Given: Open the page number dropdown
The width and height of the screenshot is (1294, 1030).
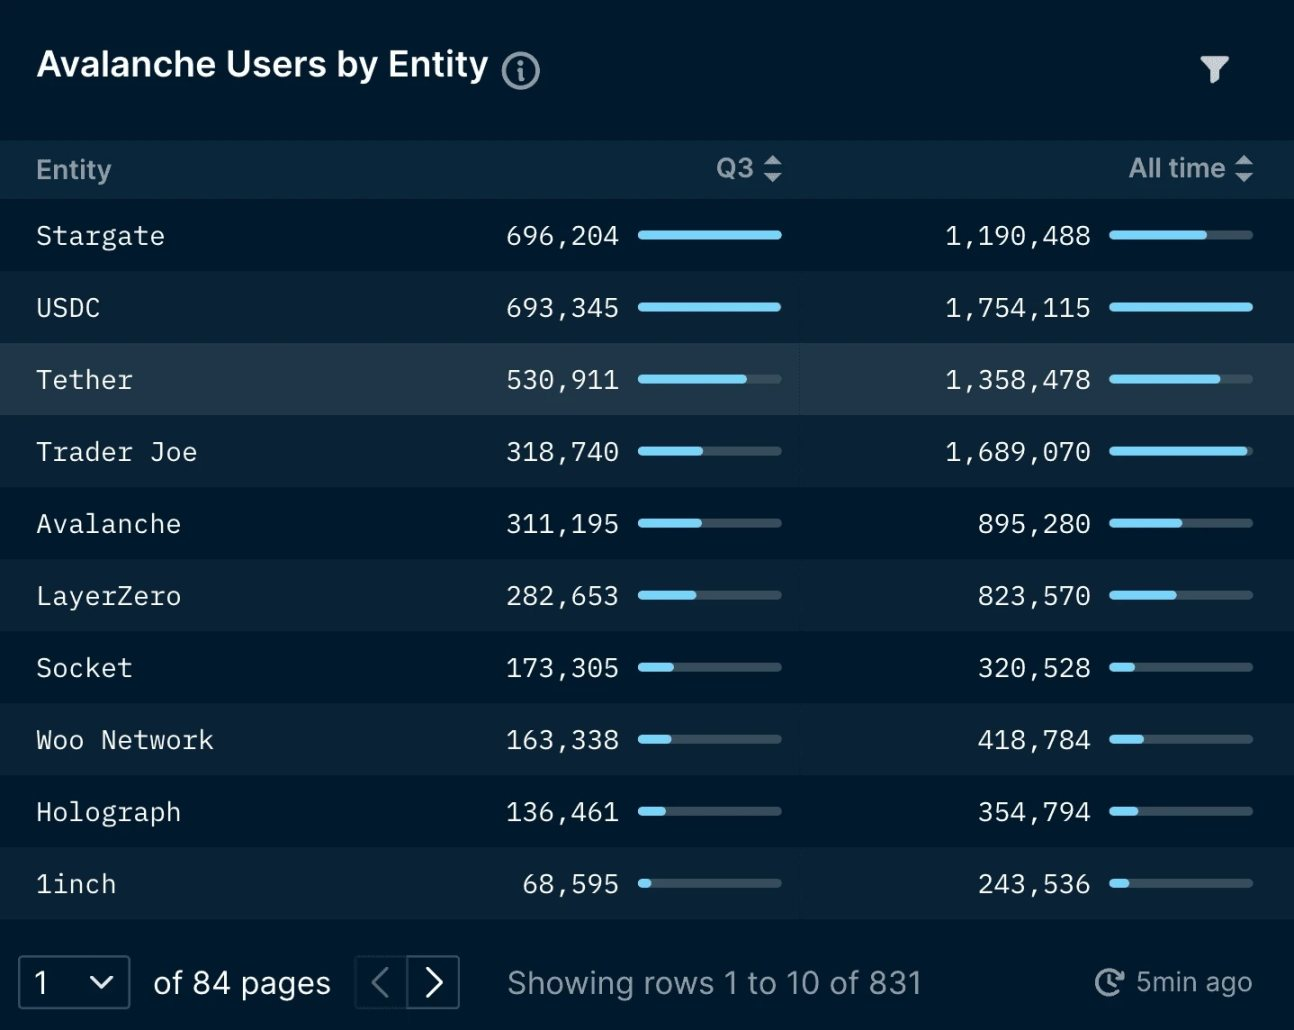Looking at the screenshot, I should point(74,982).
